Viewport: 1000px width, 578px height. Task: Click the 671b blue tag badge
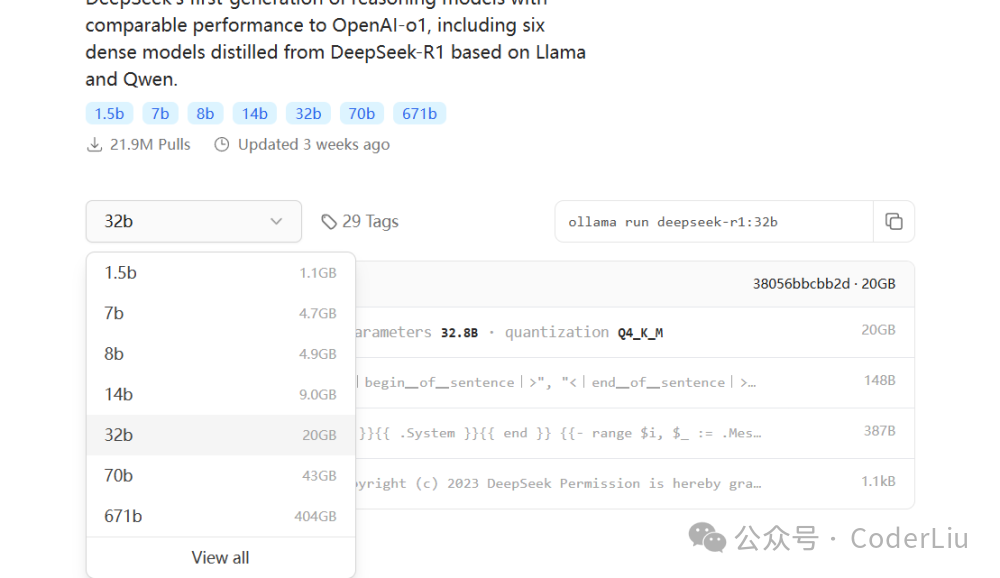pyautogui.click(x=419, y=114)
